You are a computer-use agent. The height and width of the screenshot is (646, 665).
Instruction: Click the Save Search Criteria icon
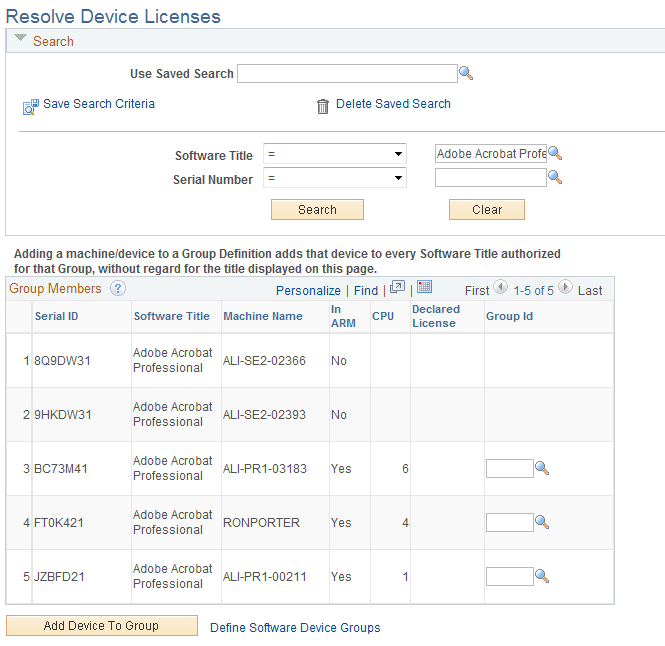tap(31, 106)
